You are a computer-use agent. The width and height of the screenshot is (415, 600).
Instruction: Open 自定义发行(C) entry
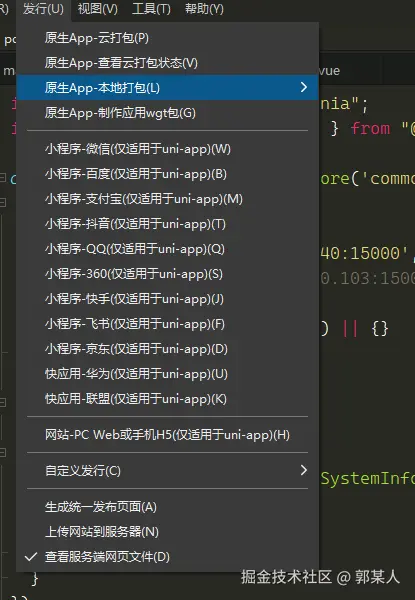[x=168, y=471]
